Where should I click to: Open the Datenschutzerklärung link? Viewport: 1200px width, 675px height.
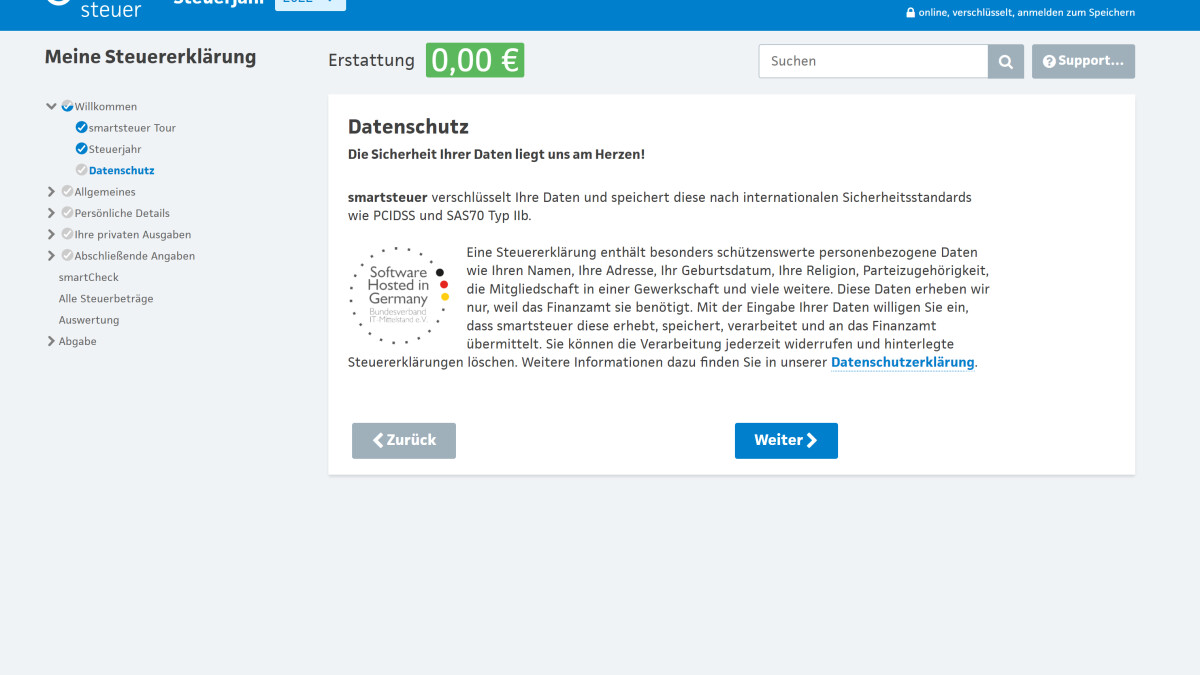click(x=902, y=362)
